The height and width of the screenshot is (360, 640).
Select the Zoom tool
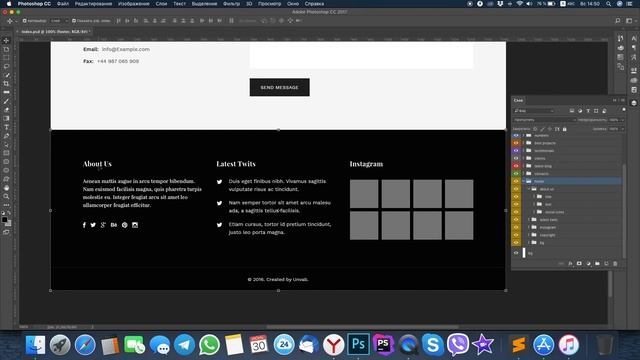tap(6, 196)
